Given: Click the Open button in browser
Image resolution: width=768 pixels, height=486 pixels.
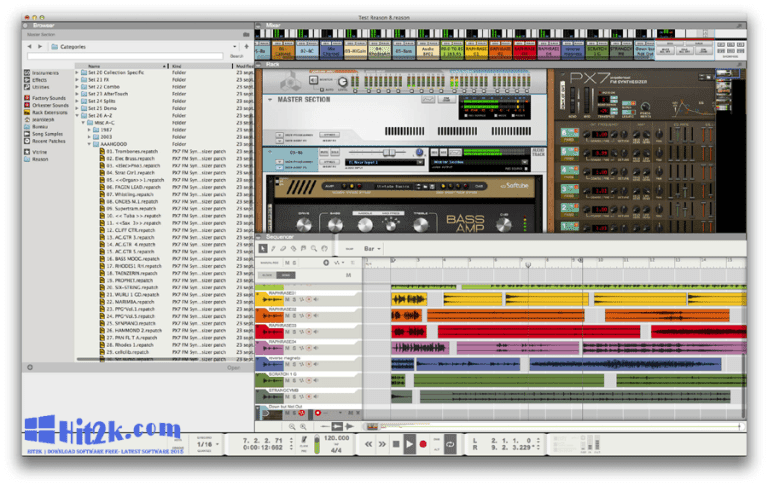Looking at the screenshot, I should pyautogui.click(x=234, y=367).
